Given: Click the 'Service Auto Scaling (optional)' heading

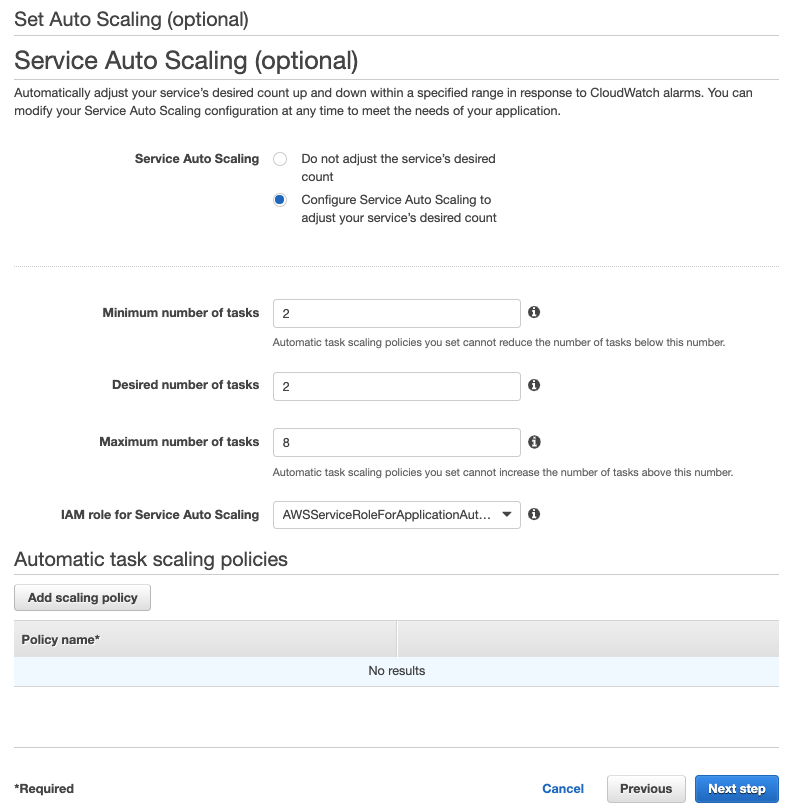Looking at the screenshot, I should pyautogui.click(x=186, y=61).
